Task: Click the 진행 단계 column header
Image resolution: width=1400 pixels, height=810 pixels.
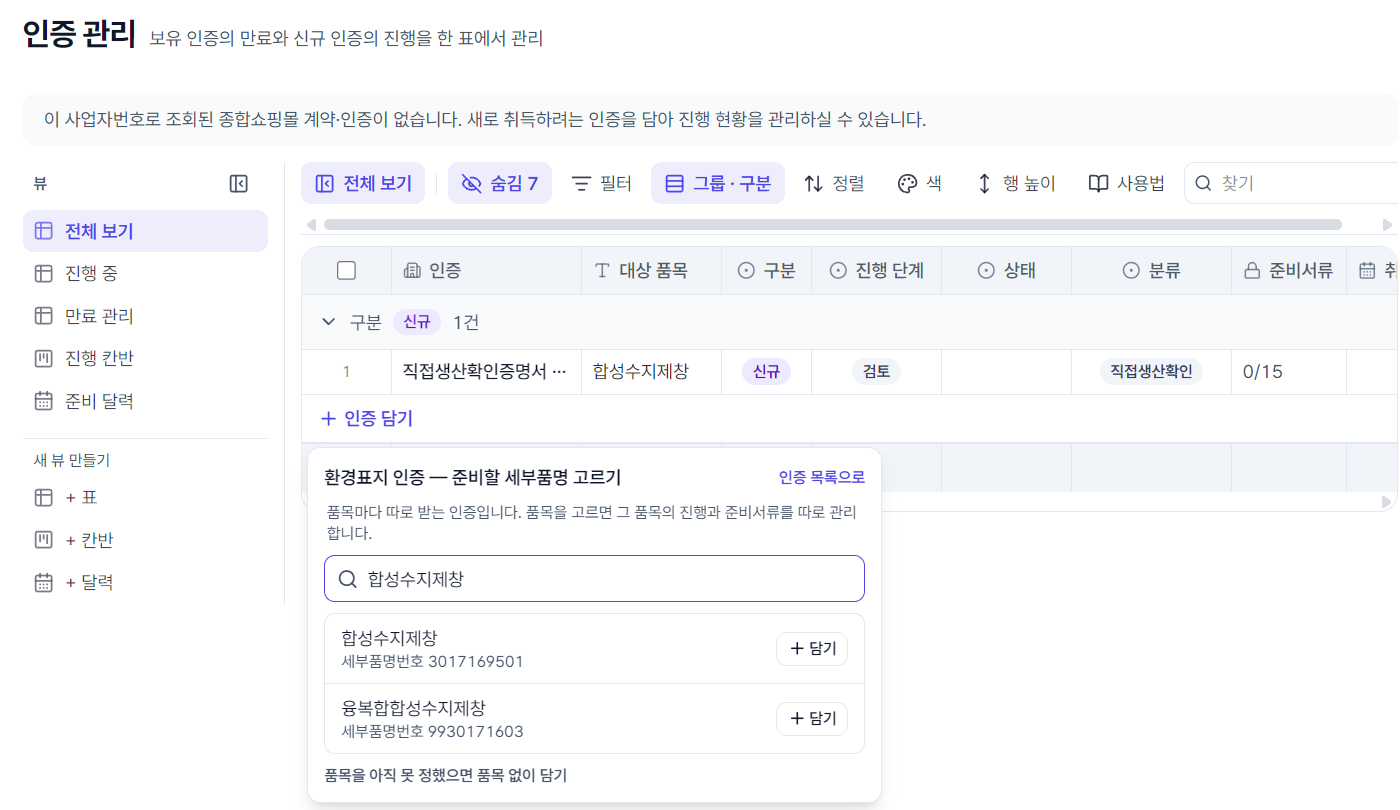Action: pyautogui.click(x=877, y=270)
